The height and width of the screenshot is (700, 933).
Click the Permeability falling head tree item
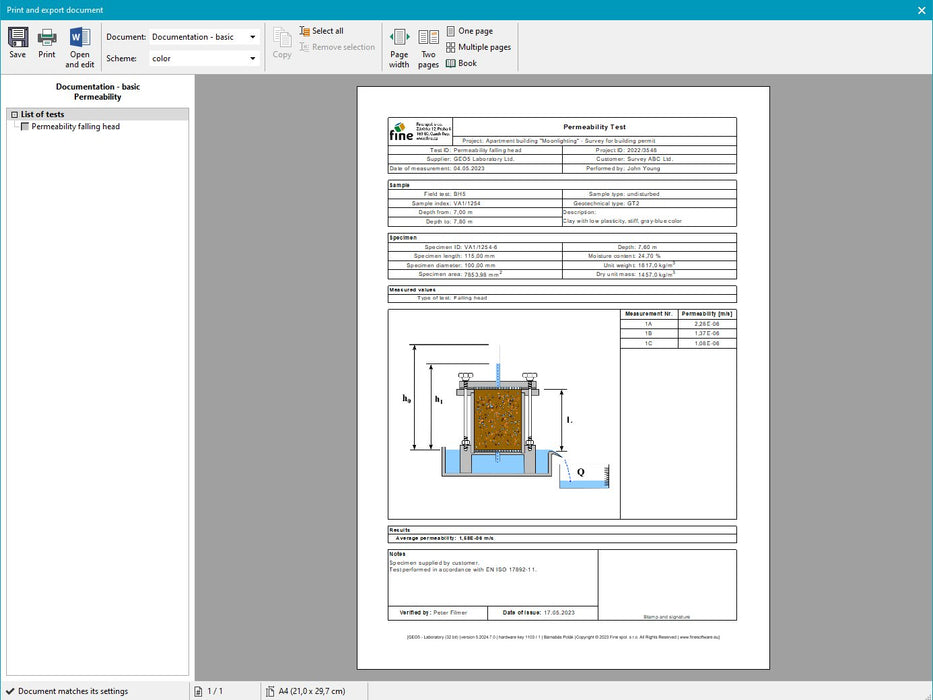[x=75, y=127]
